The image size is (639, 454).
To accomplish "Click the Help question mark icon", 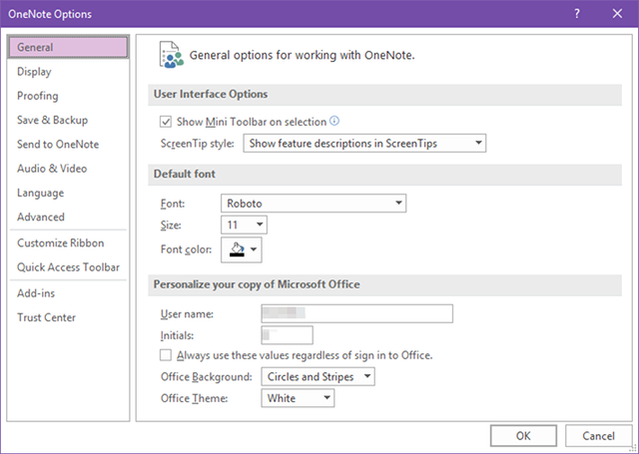I will tap(577, 13).
